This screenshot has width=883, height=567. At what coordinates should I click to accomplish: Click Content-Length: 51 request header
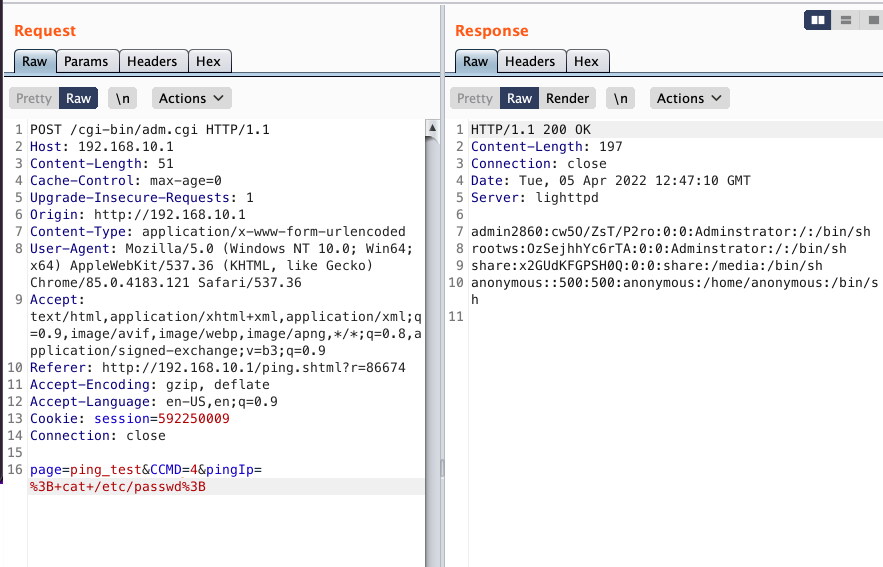pos(102,163)
